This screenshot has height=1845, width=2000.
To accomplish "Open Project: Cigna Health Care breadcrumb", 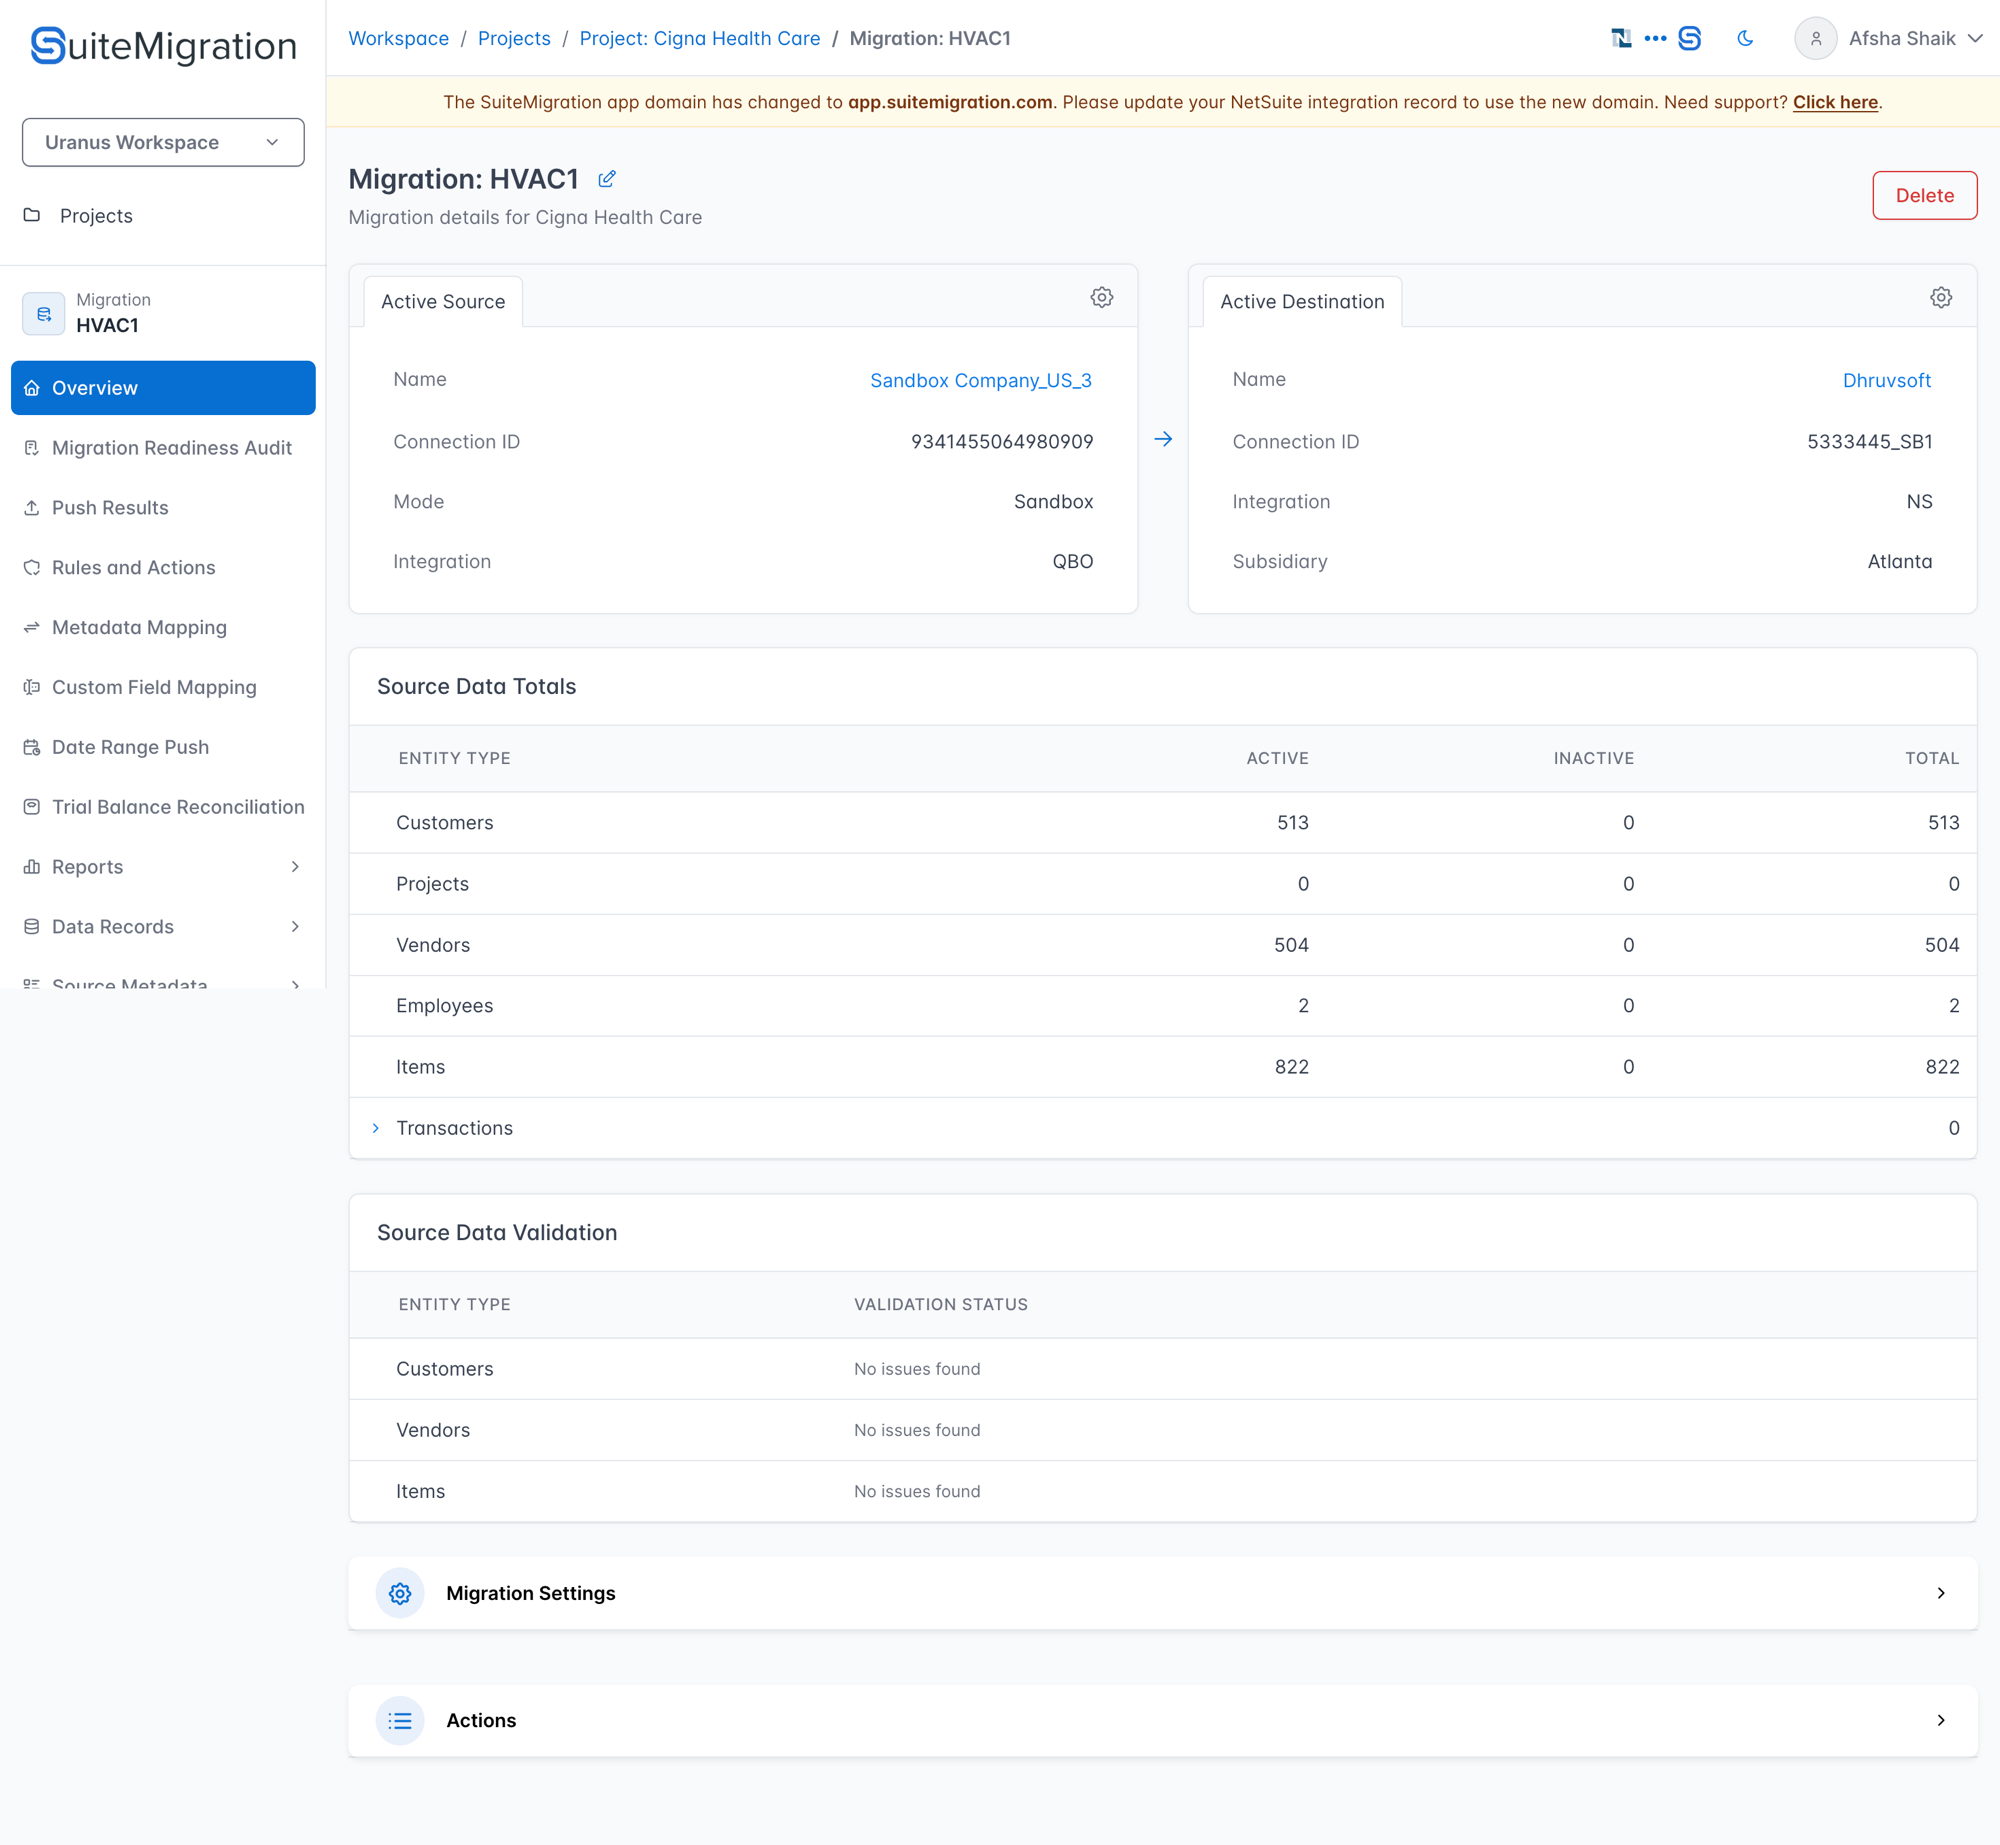I will (700, 38).
